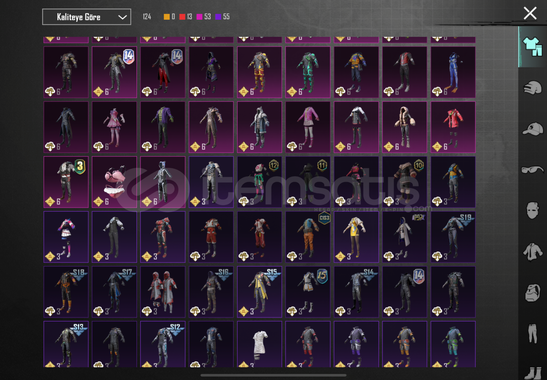Select the jacket tops category icon

click(x=532, y=252)
